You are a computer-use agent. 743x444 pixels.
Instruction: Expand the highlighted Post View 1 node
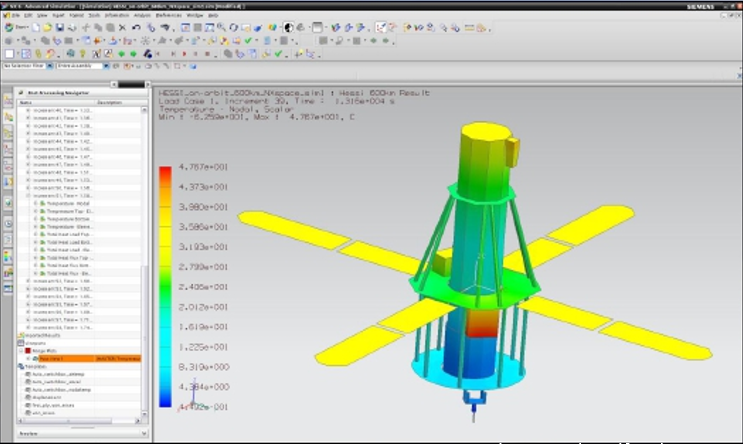(28, 359)
